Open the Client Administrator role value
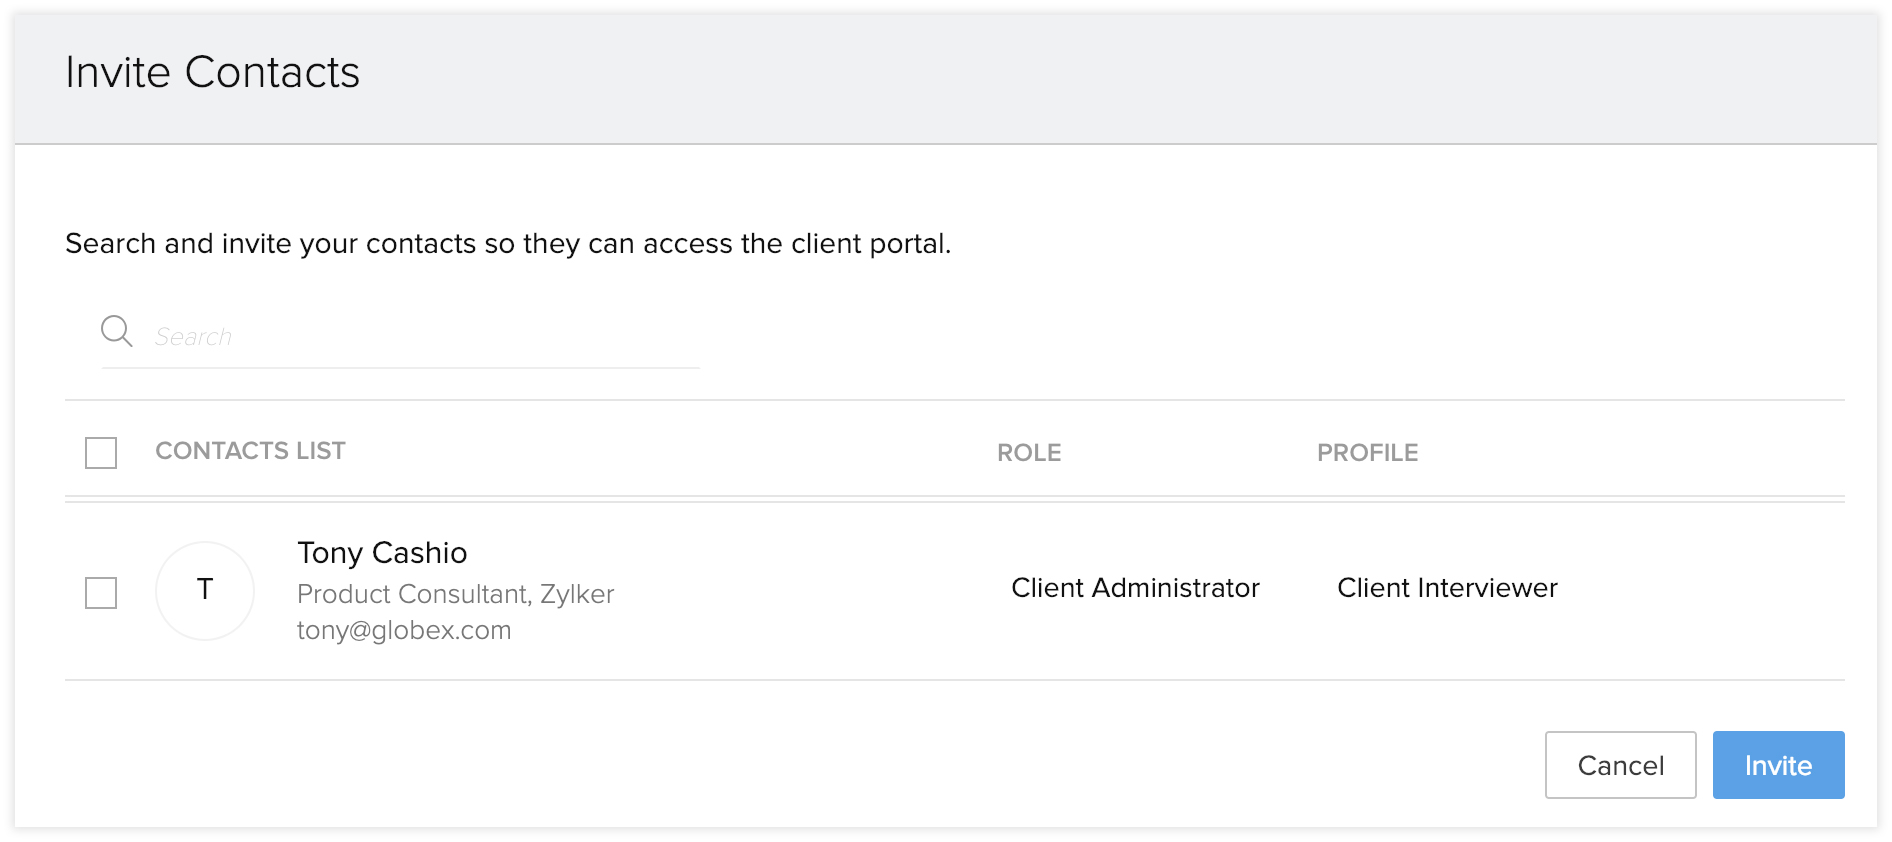This screenshot has height=842, width=1892. coord(1135,588)
